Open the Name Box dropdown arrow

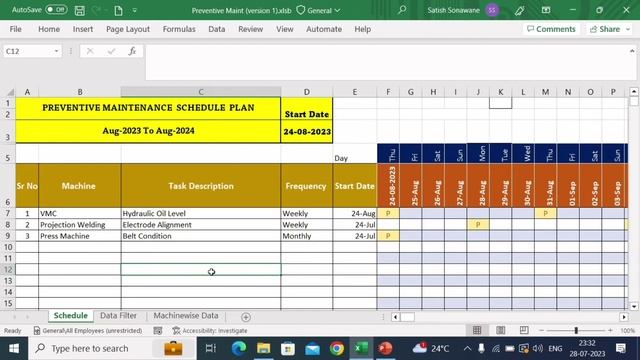56,51
